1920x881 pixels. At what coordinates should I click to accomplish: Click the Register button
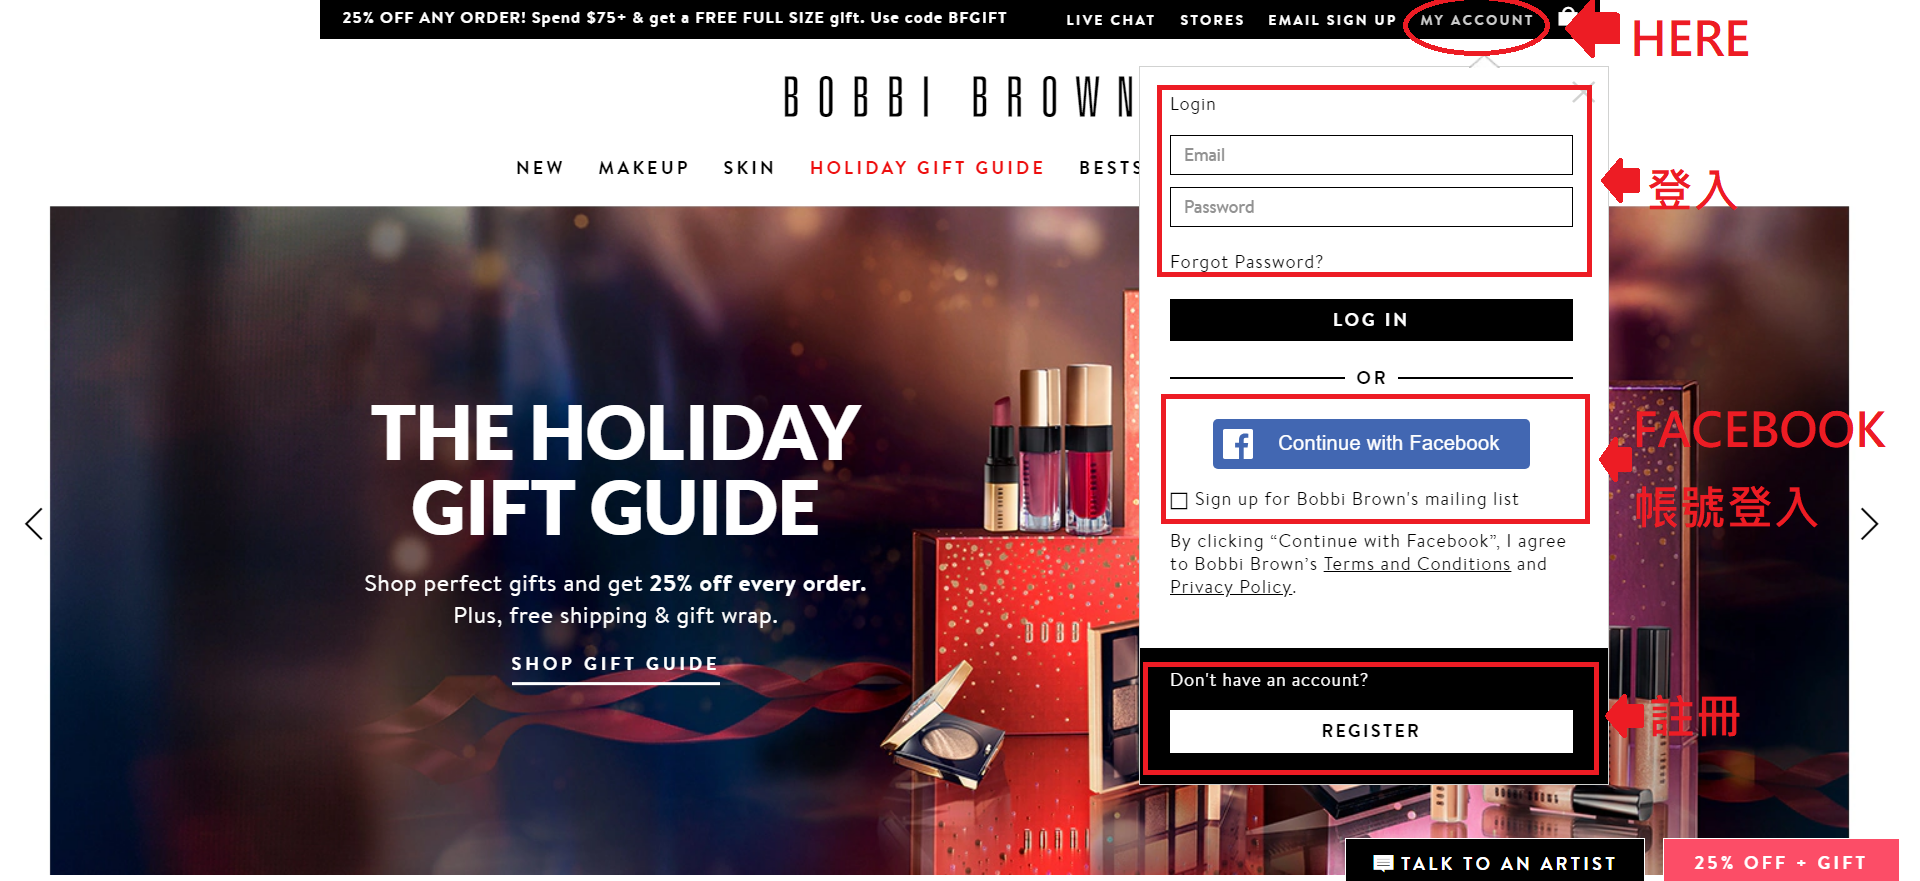click(1371, 731)
